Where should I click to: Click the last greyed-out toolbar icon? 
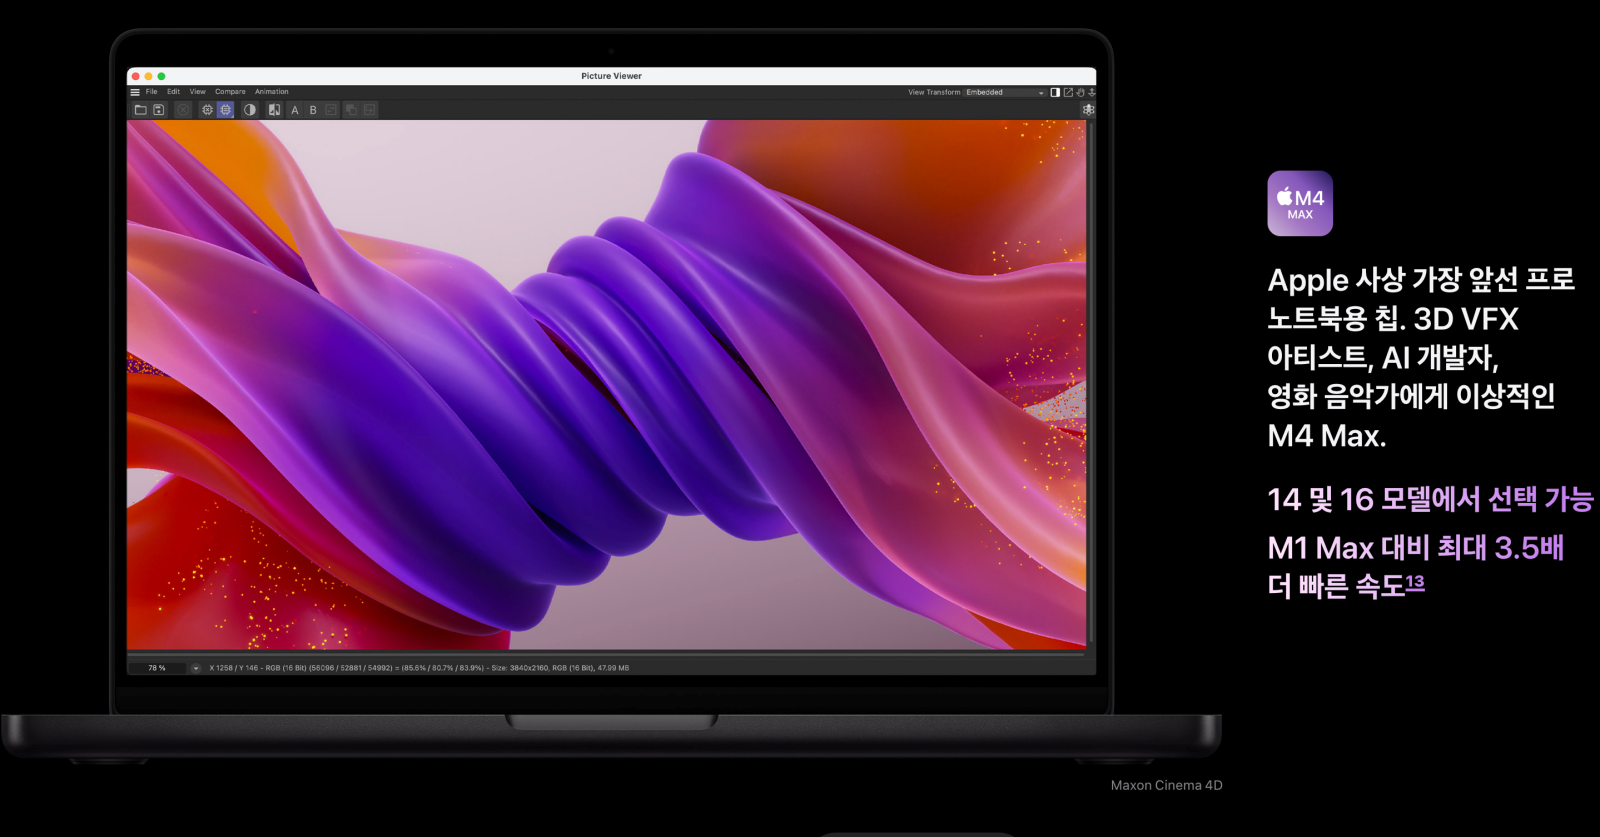[370, 110]
